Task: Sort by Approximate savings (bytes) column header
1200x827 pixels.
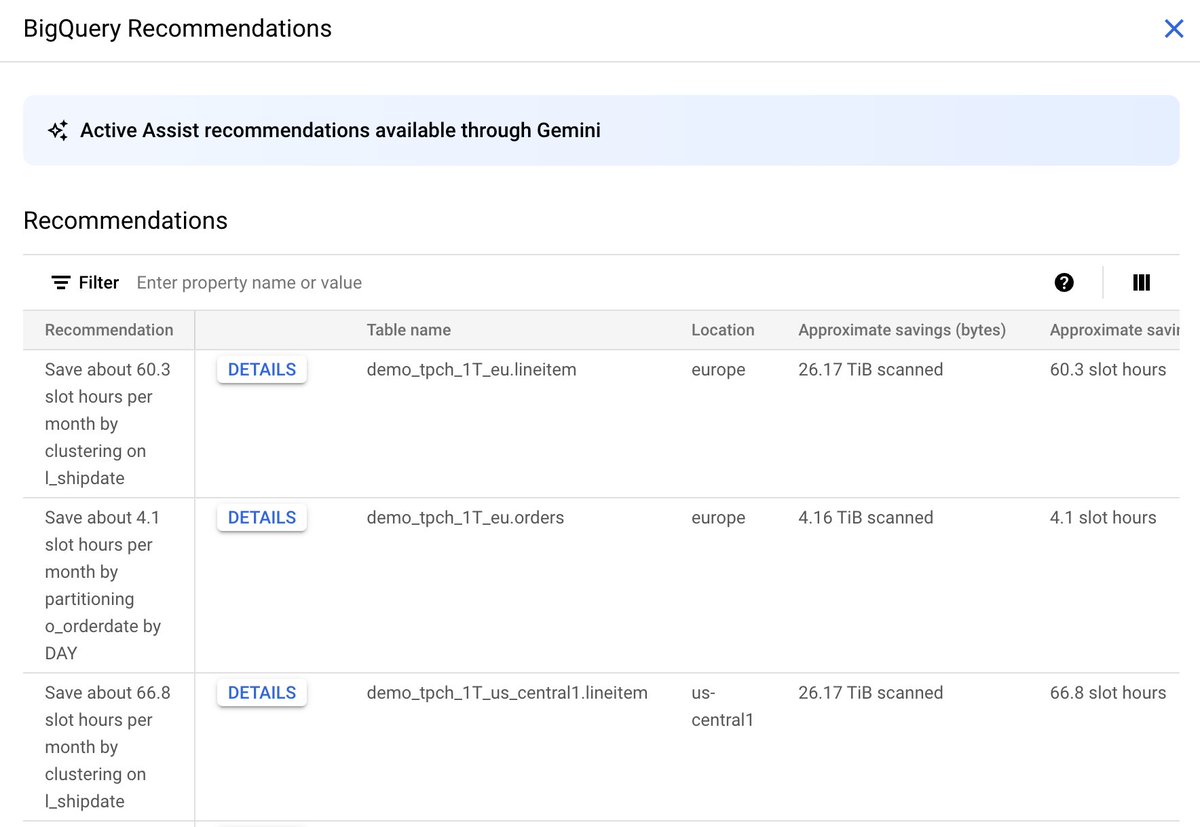Action: coord(902,329)
